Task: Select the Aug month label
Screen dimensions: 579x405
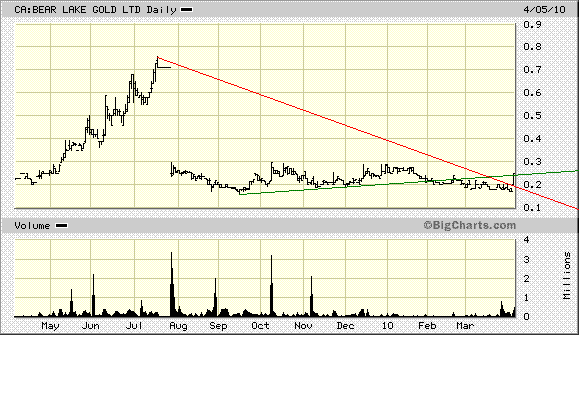Action: pos(178,326)
